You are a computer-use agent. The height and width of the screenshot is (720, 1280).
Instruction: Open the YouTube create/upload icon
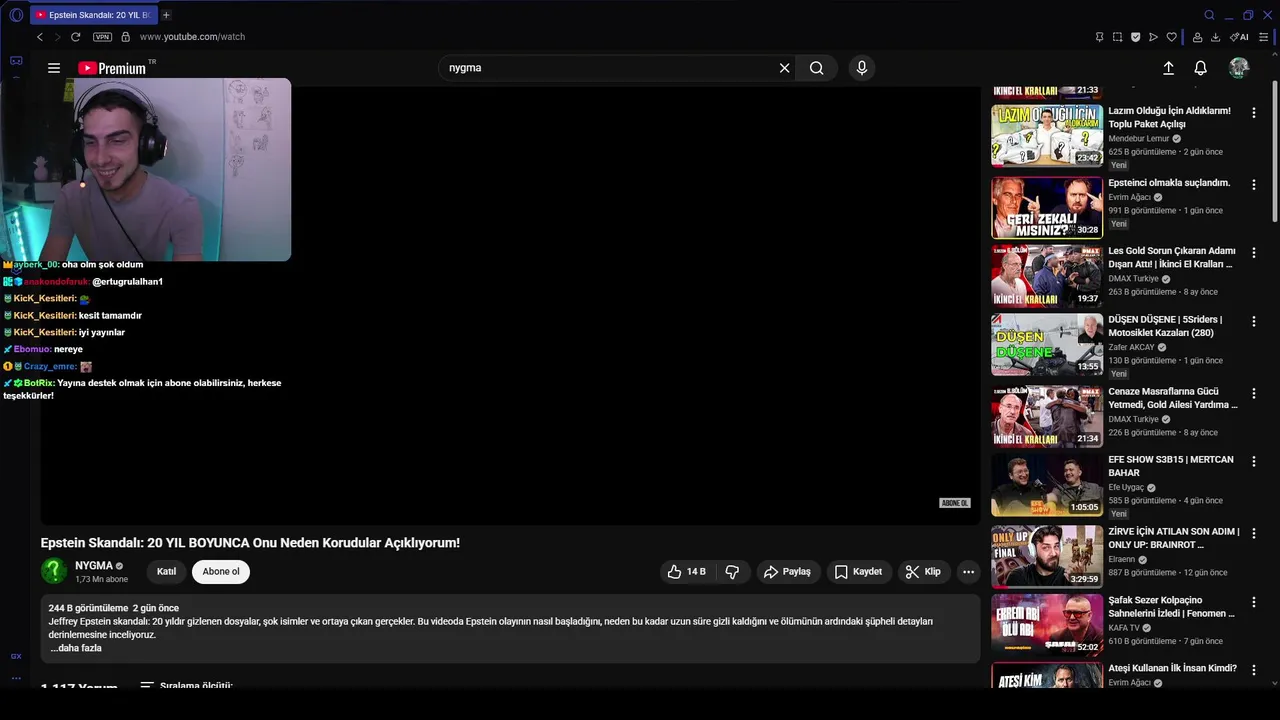point(1168,68)
